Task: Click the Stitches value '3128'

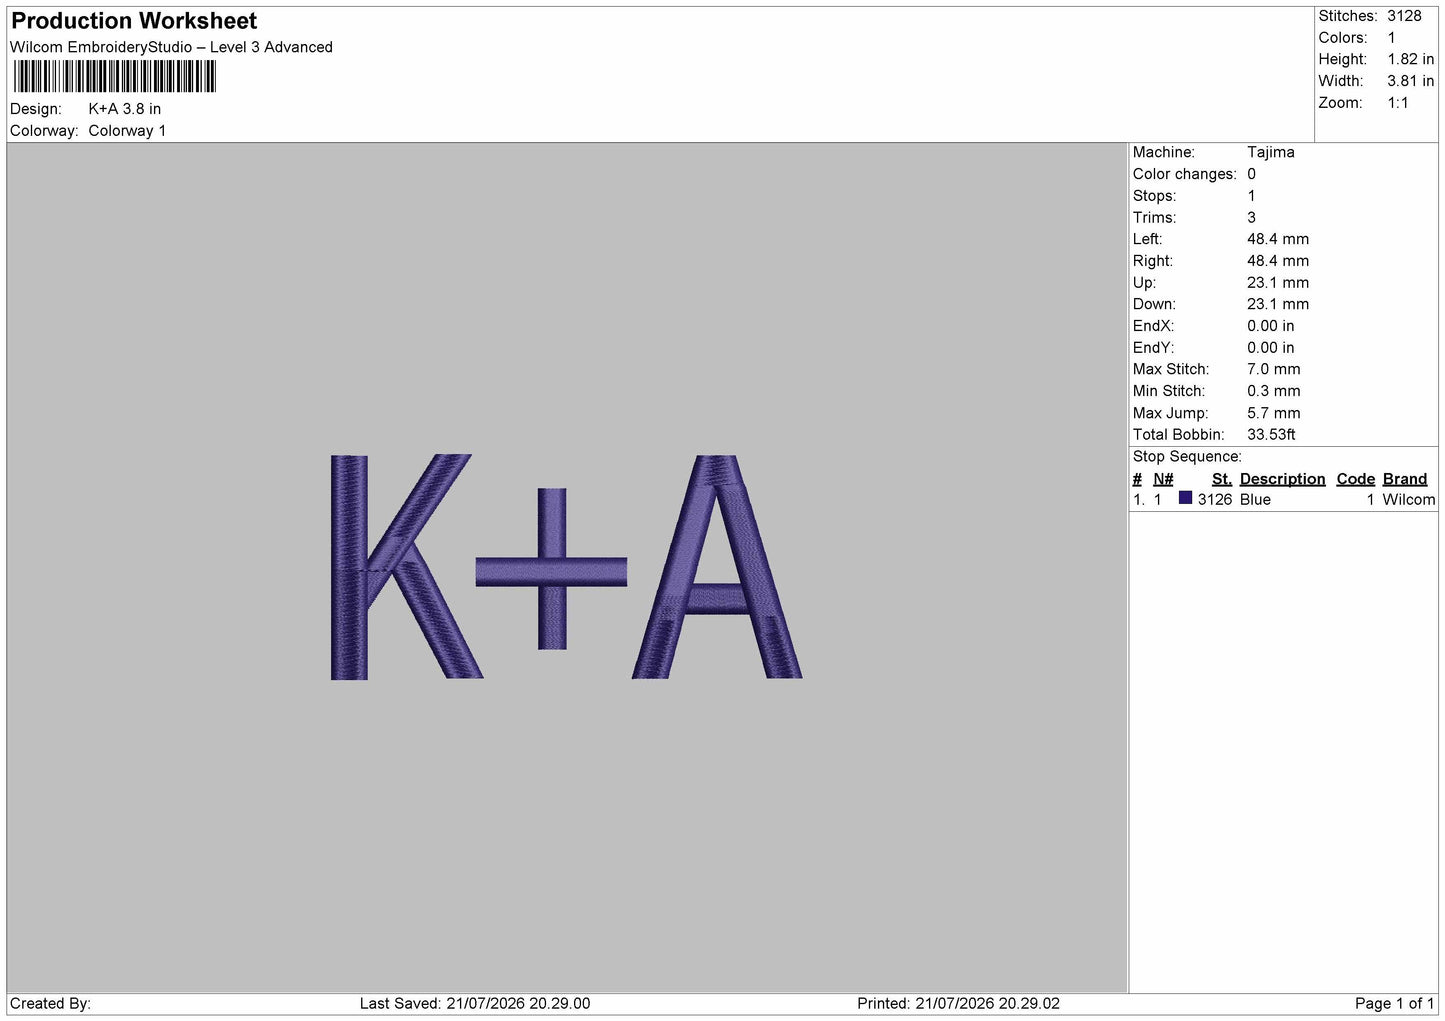Action: pyautogui.click(x=1404, y=16)
